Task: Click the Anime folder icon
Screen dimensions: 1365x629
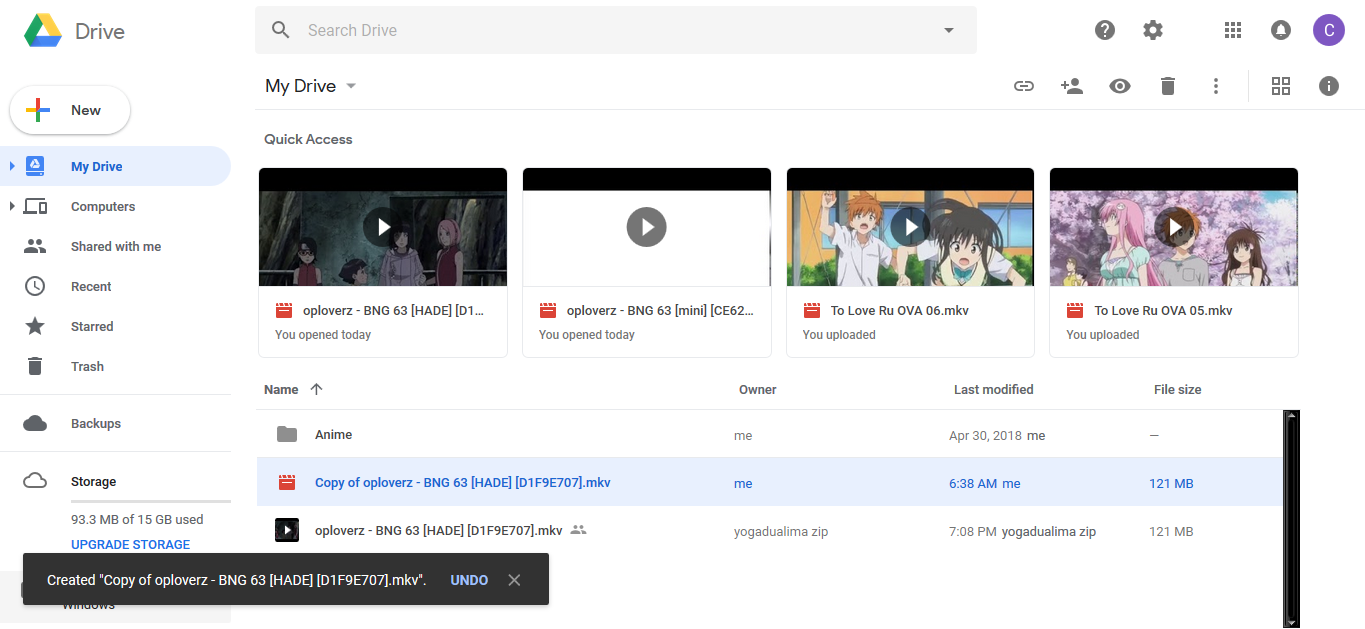Action: (x=287, y=434)
